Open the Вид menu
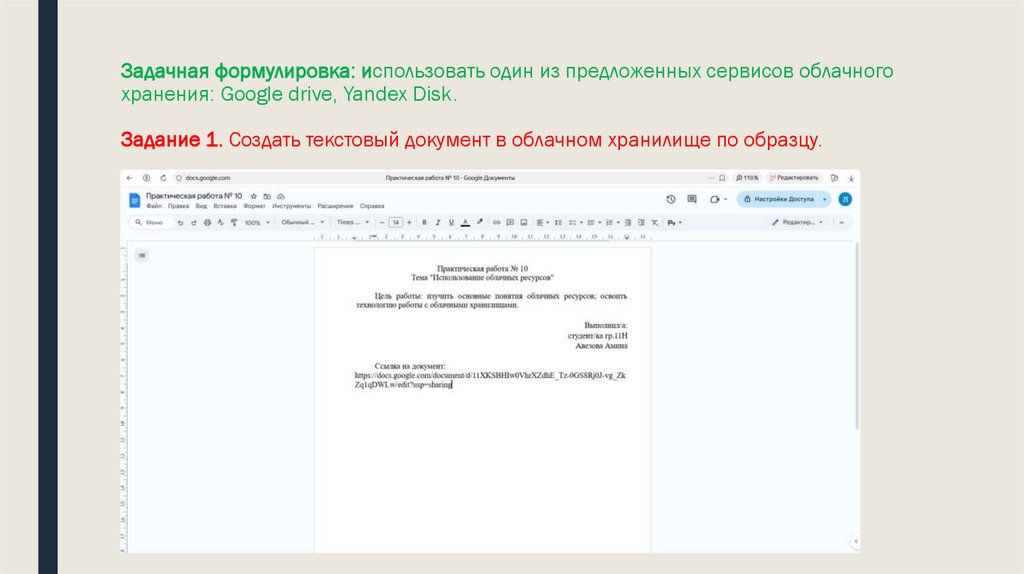This screenshot has height=574, width=1024. (201, 206)
